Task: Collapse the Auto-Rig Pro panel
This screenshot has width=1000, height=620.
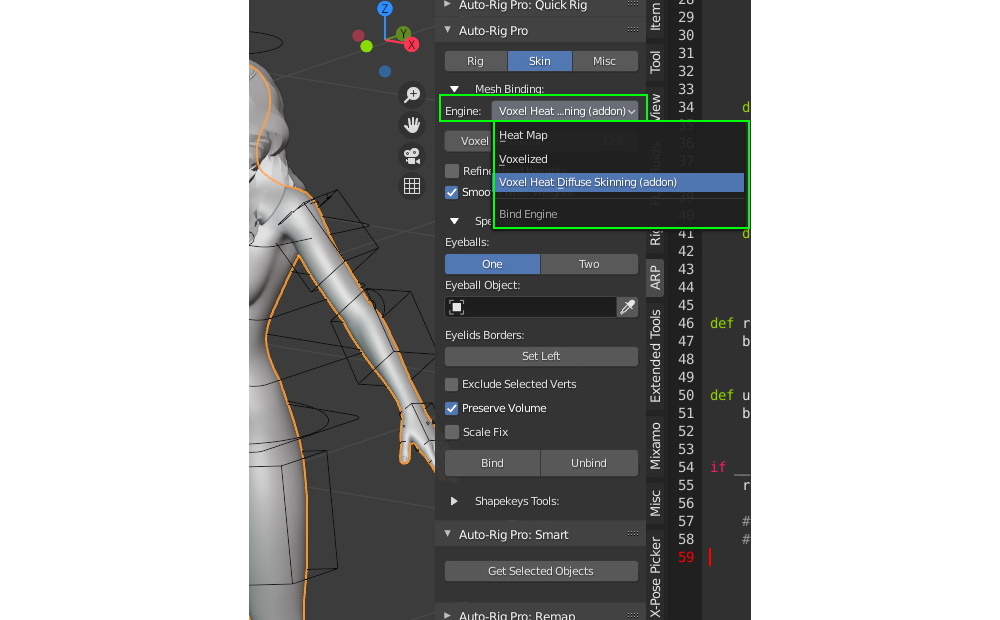Action: coord(448,30)
